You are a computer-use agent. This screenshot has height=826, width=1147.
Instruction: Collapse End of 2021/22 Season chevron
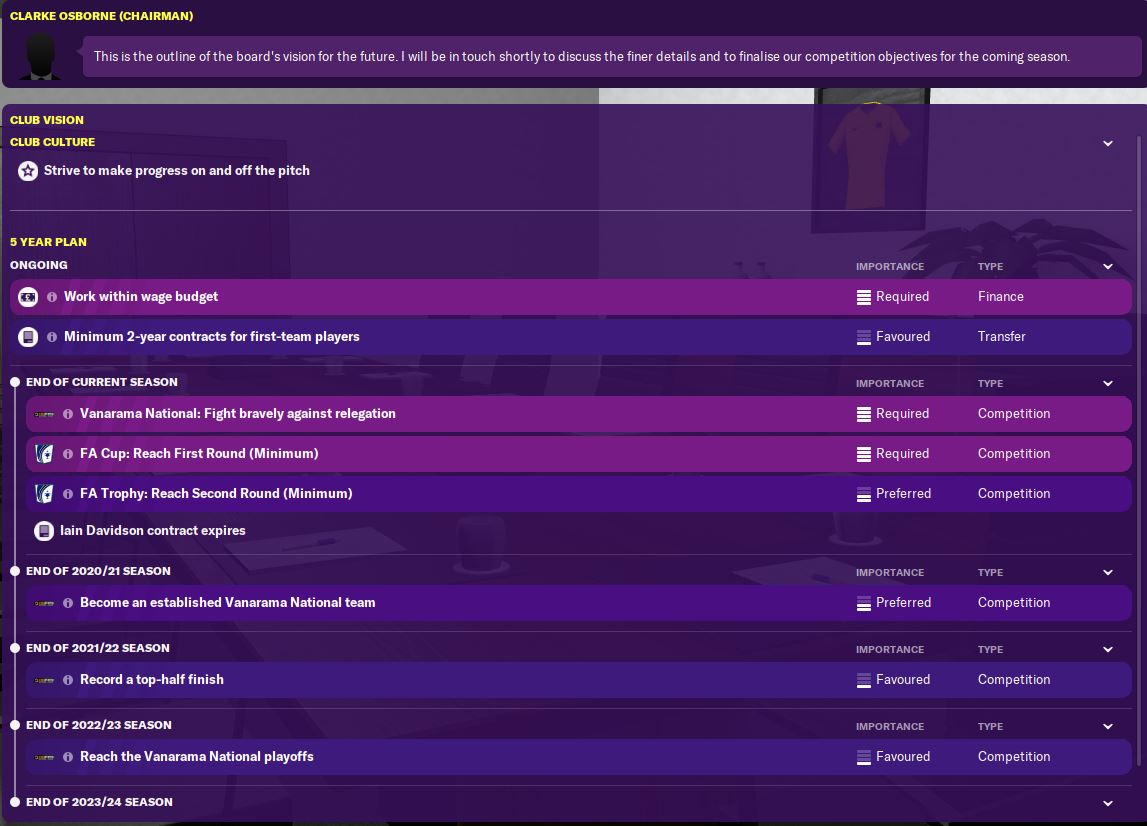pos(1108,649)
